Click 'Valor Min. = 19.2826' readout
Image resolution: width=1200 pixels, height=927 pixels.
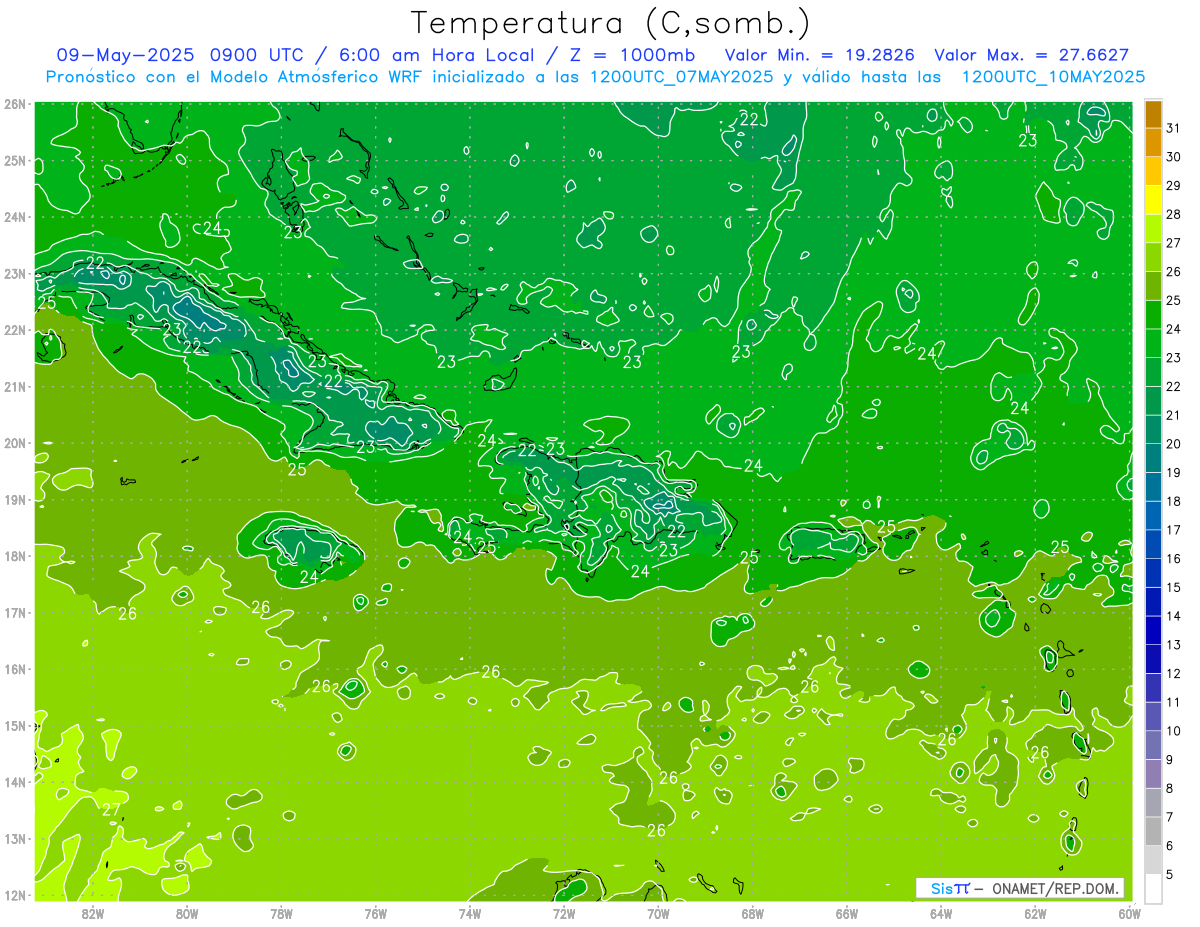(821, 55)
